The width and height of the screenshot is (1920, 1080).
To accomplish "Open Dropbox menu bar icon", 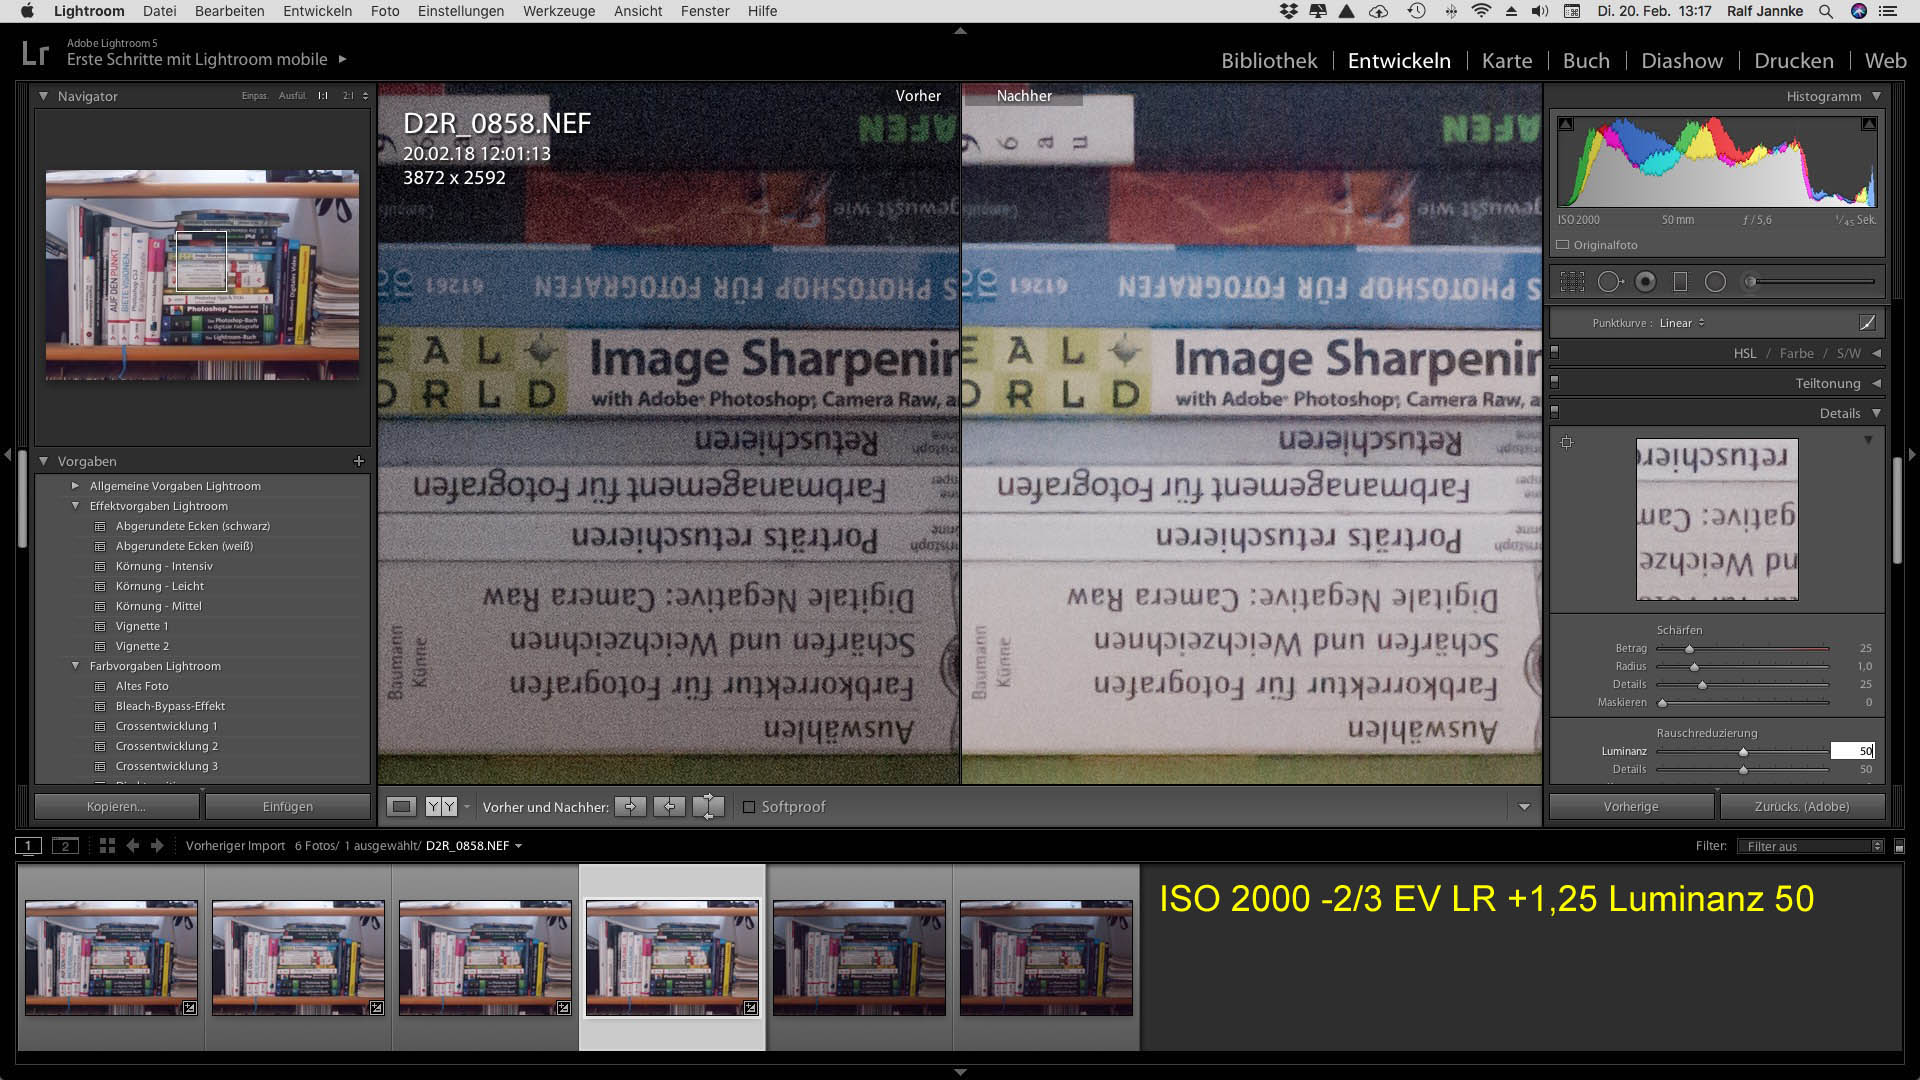I will [x=1288, y=11].
